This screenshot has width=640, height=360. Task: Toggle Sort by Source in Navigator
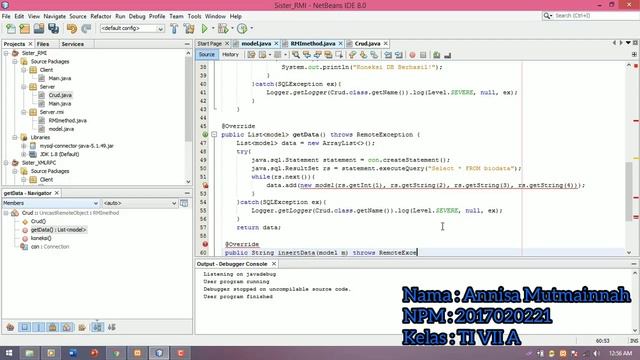tap(111, 327)
